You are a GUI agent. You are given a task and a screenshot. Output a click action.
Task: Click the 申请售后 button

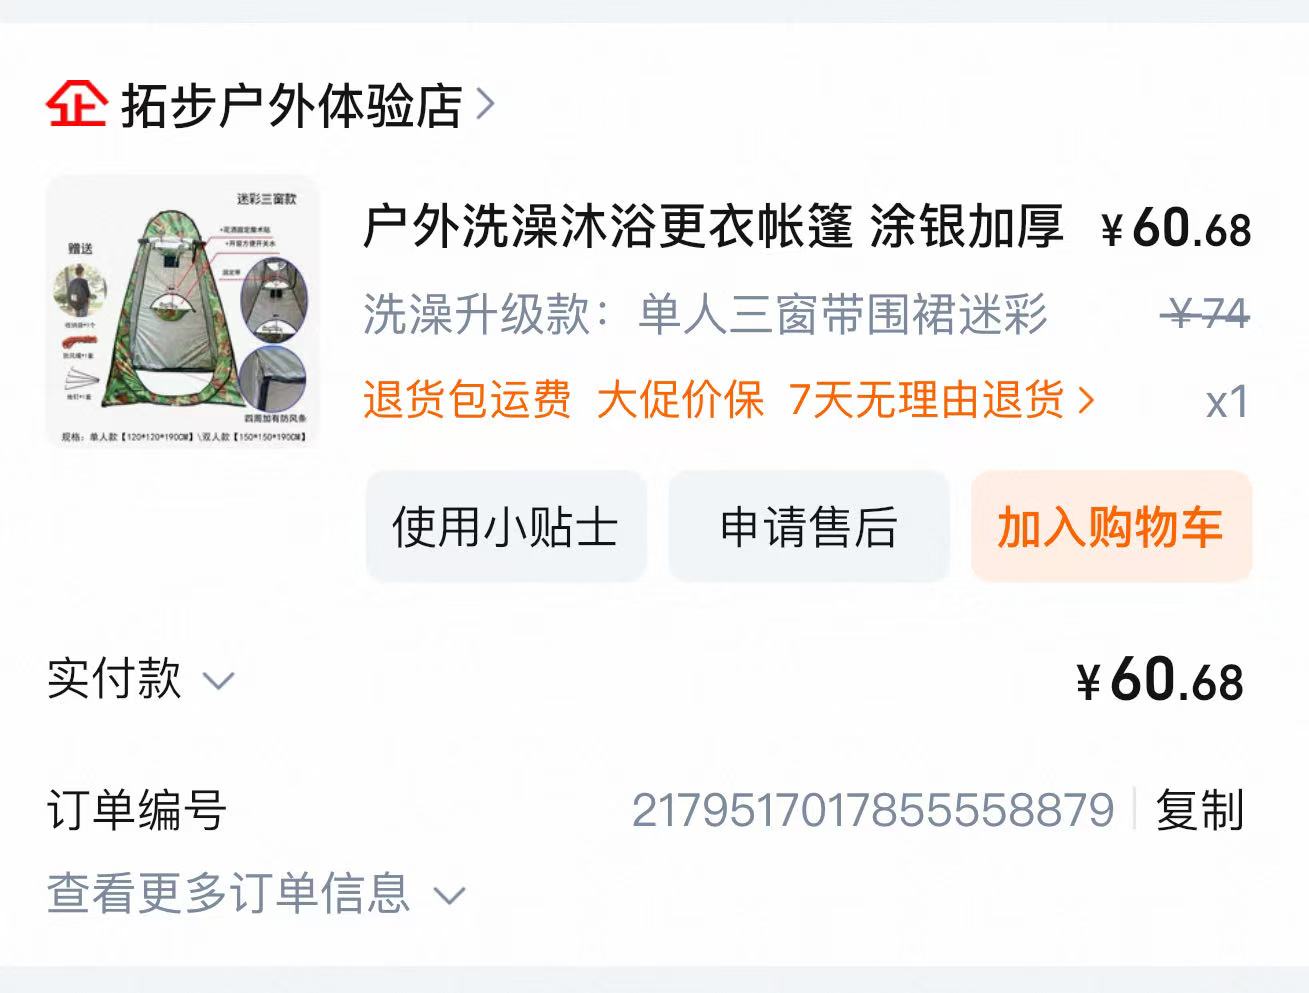coord(808,526)
